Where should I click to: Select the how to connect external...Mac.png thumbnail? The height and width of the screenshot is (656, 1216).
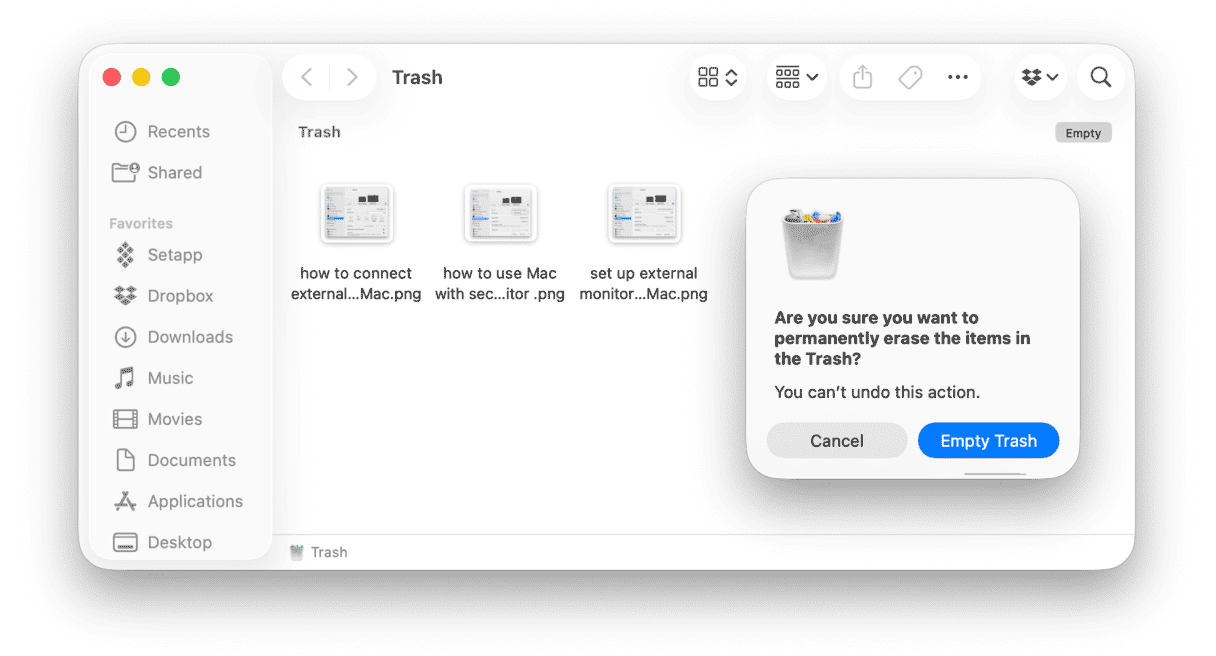357,213
